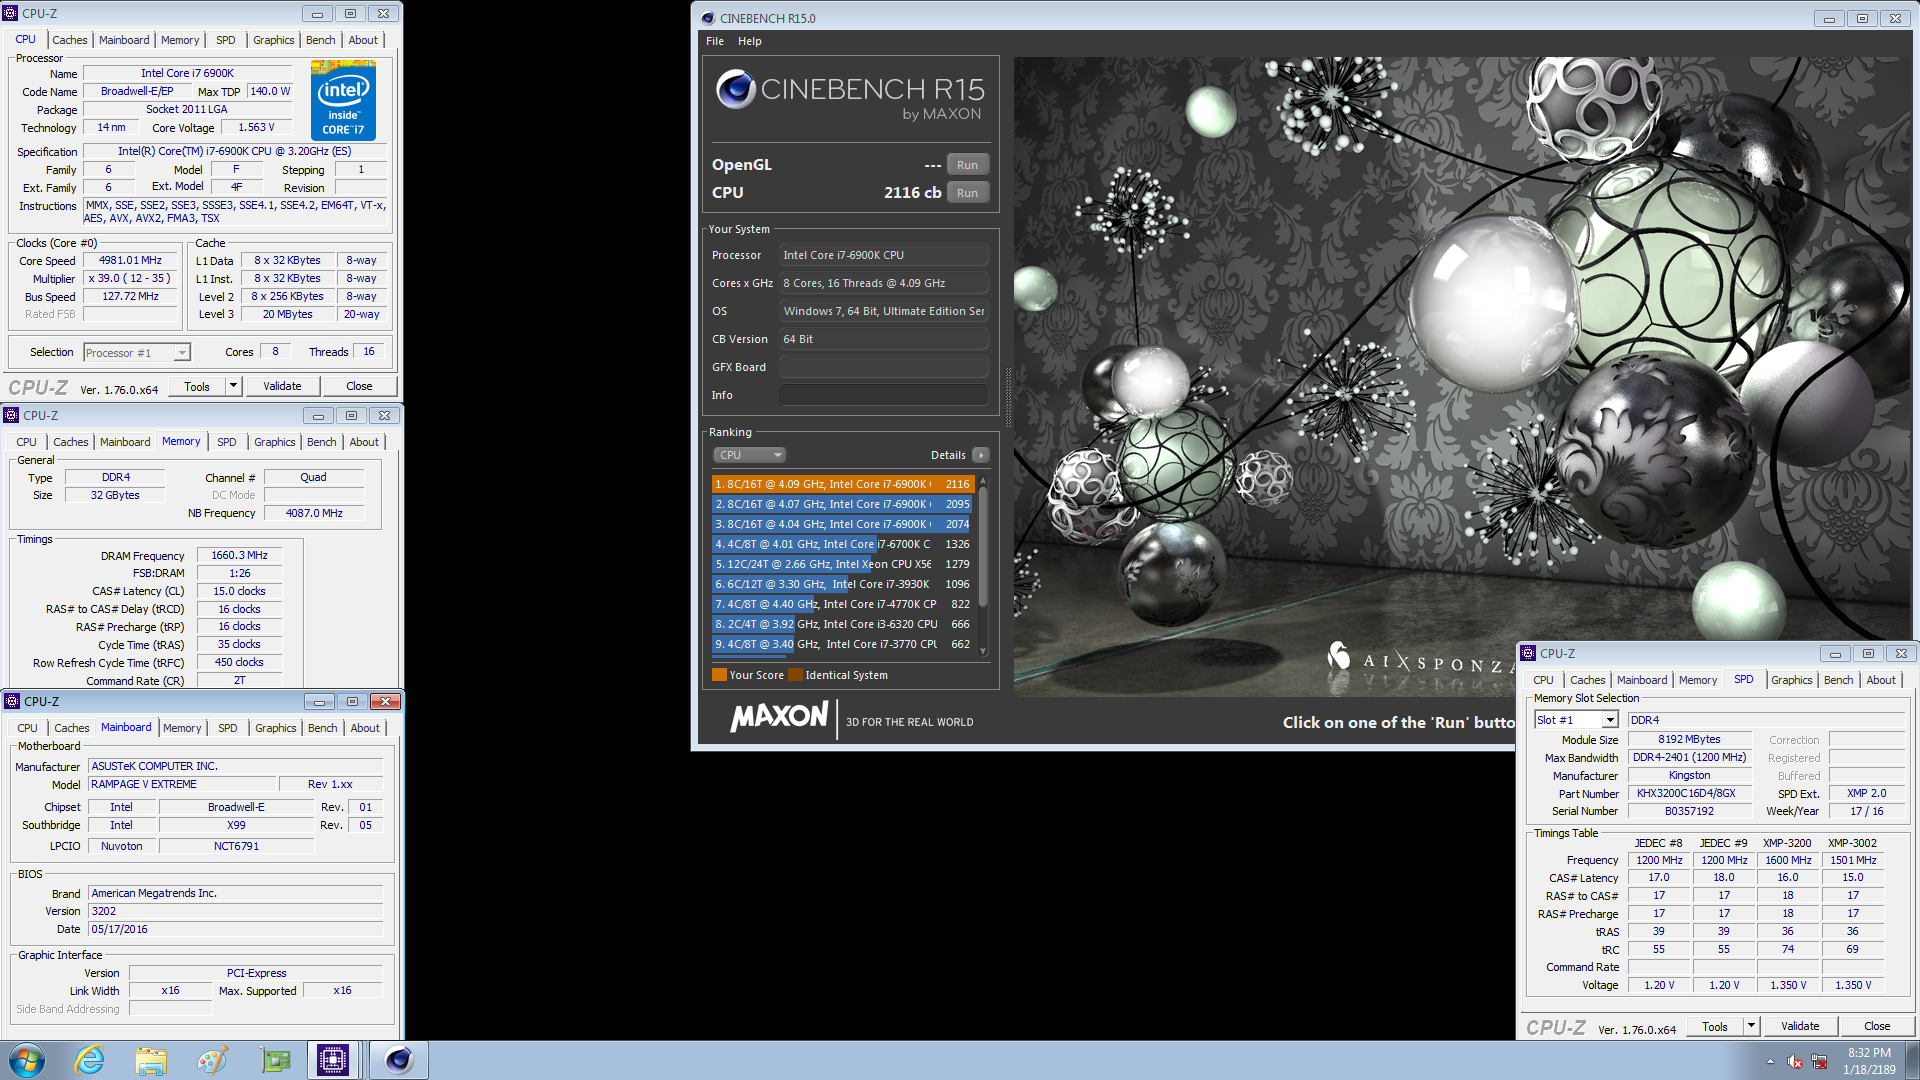
Task: Select the CPU-Z taskbar icon
Action: 333,1060
